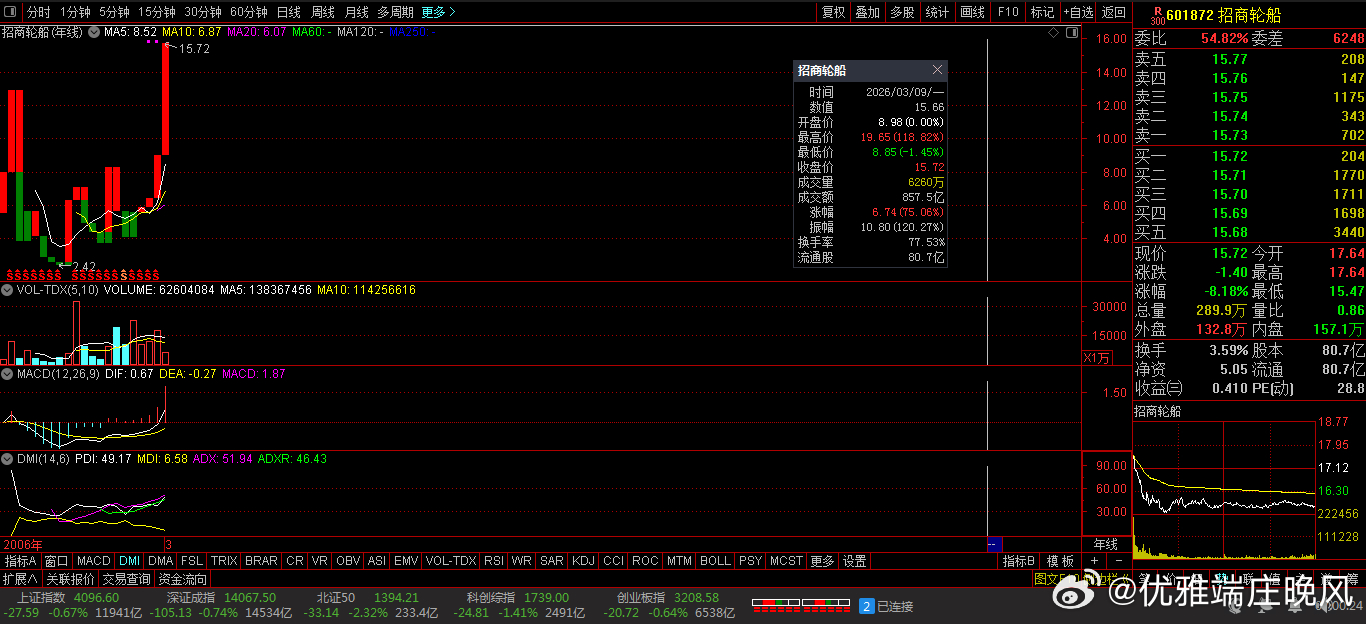Click the diamond icon above the price axis
The image size is (1366, 624).
1053,33
